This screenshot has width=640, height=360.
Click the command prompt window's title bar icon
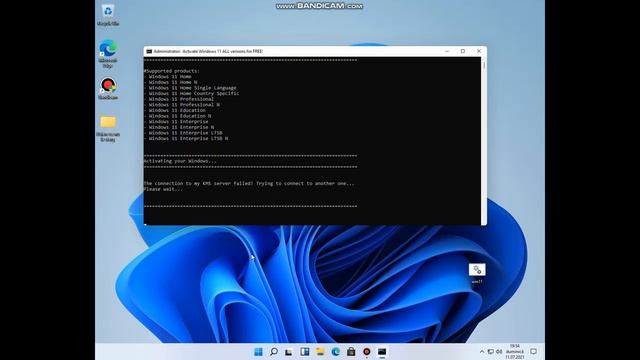[x=149, y=51]
